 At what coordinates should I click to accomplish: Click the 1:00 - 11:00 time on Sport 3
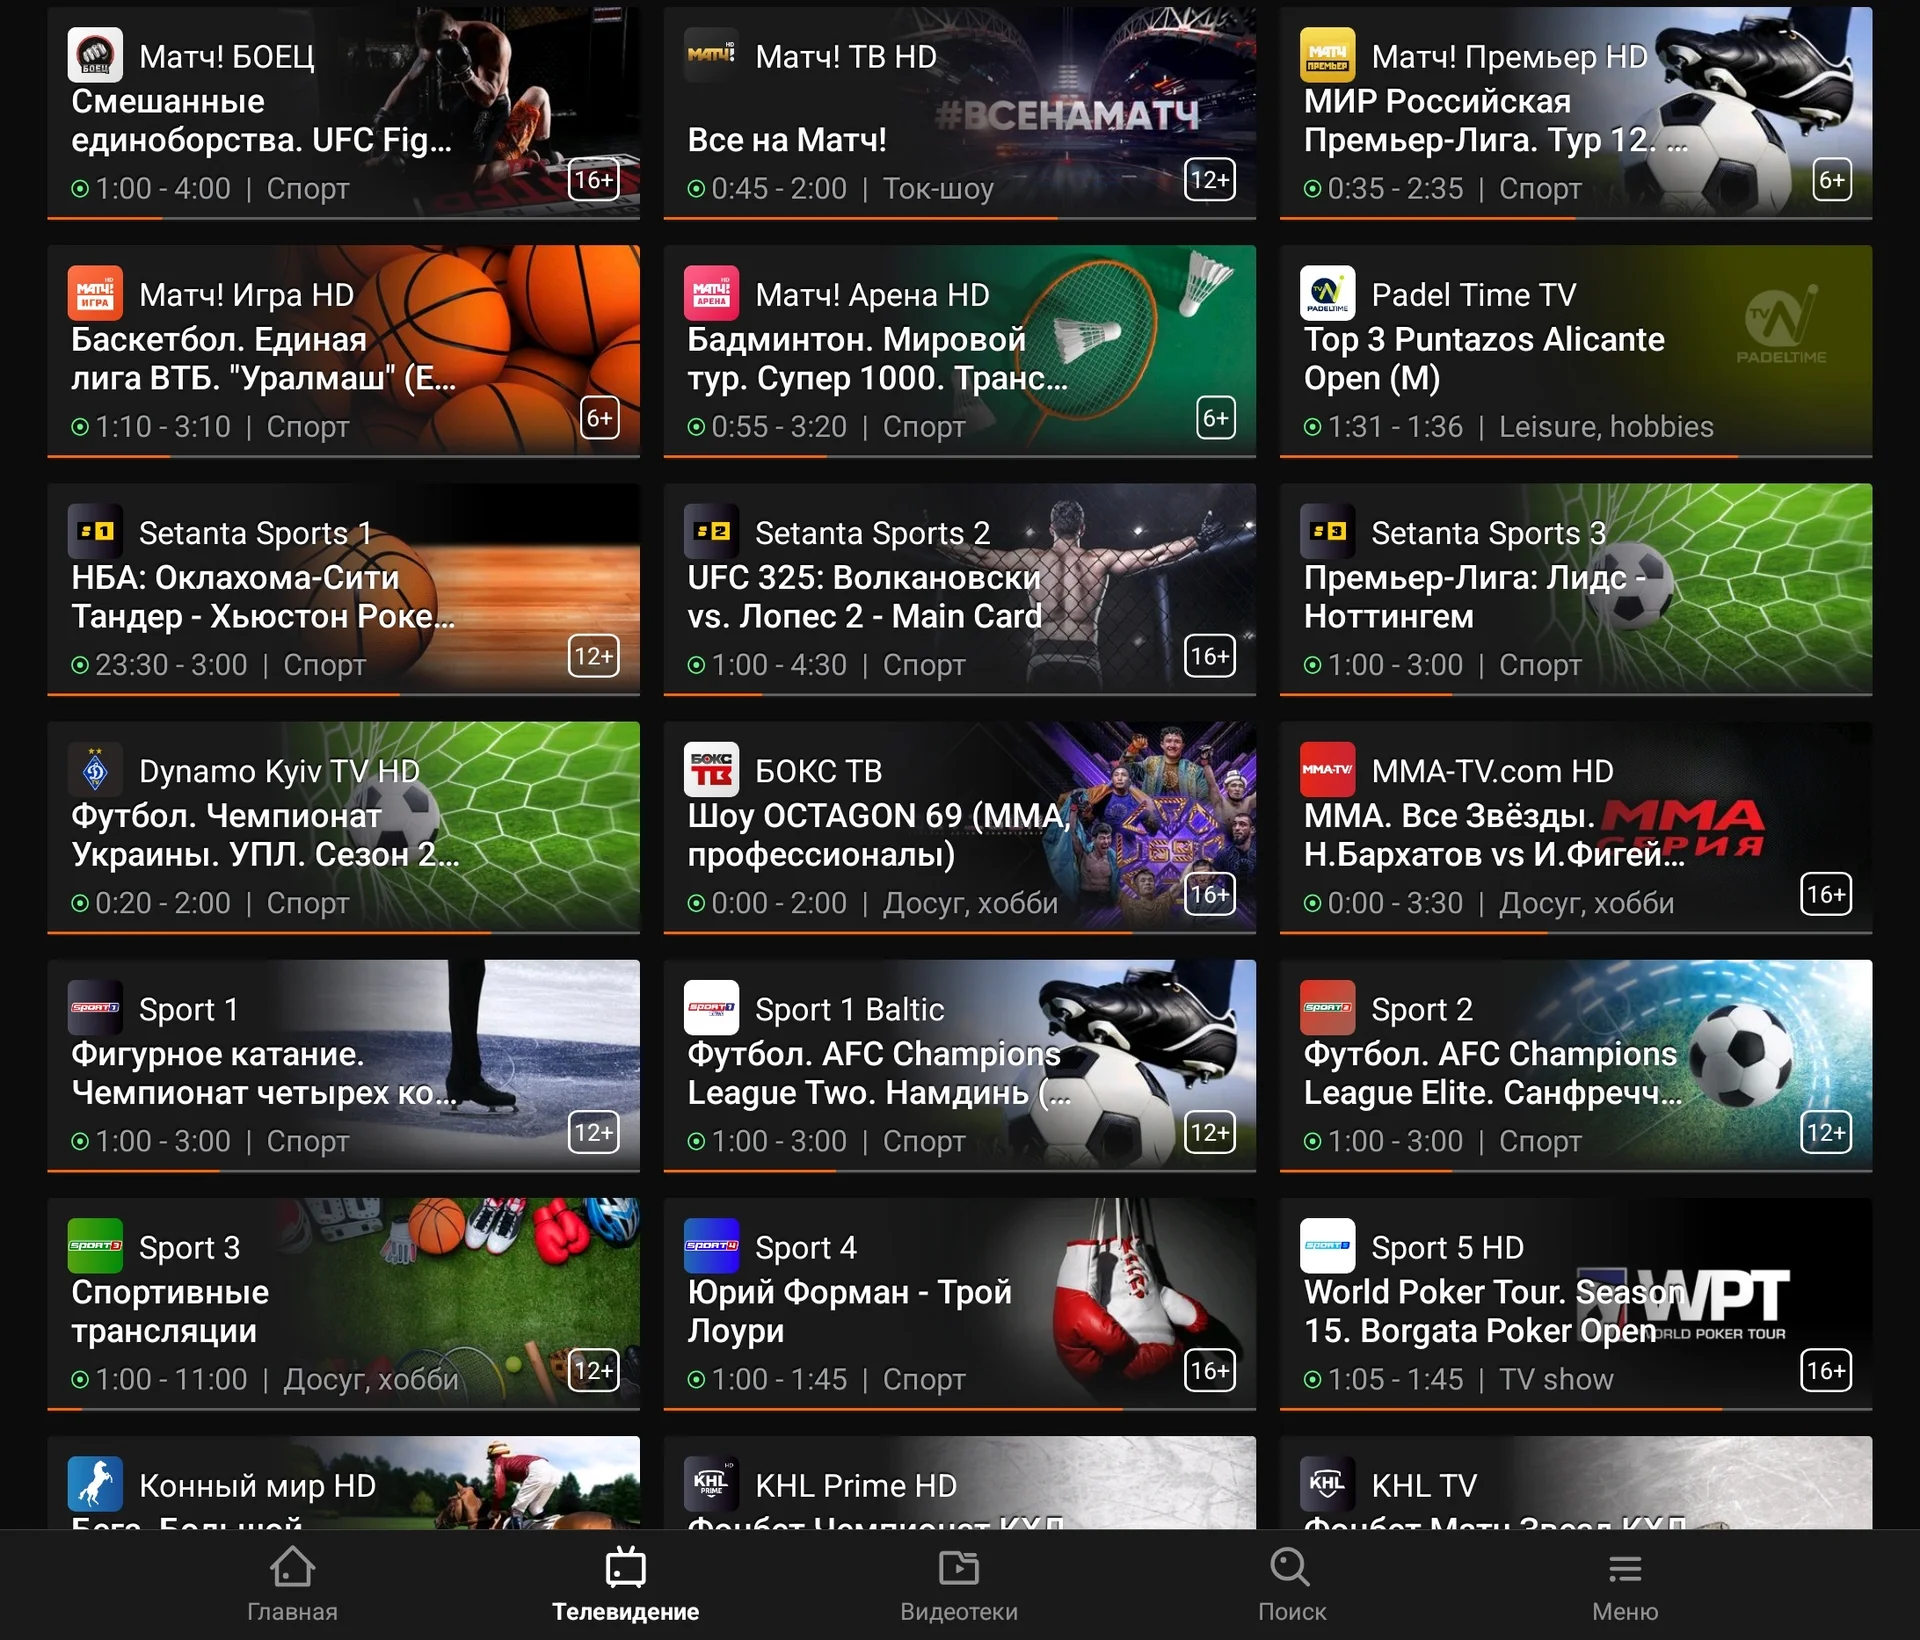(171, 1379)
